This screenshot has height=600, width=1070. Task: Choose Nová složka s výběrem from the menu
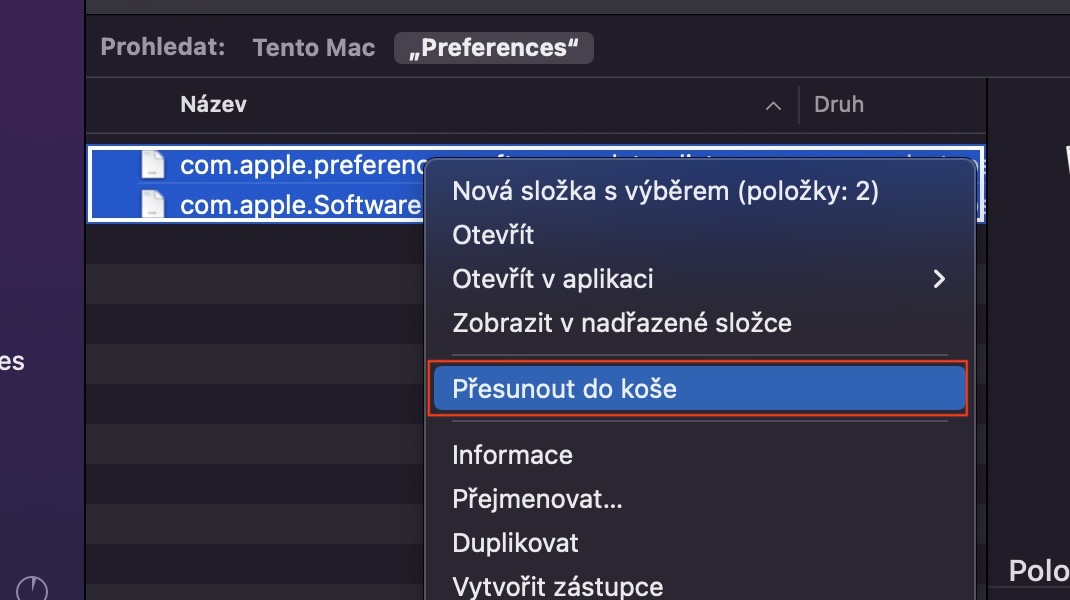pos(665,191)
